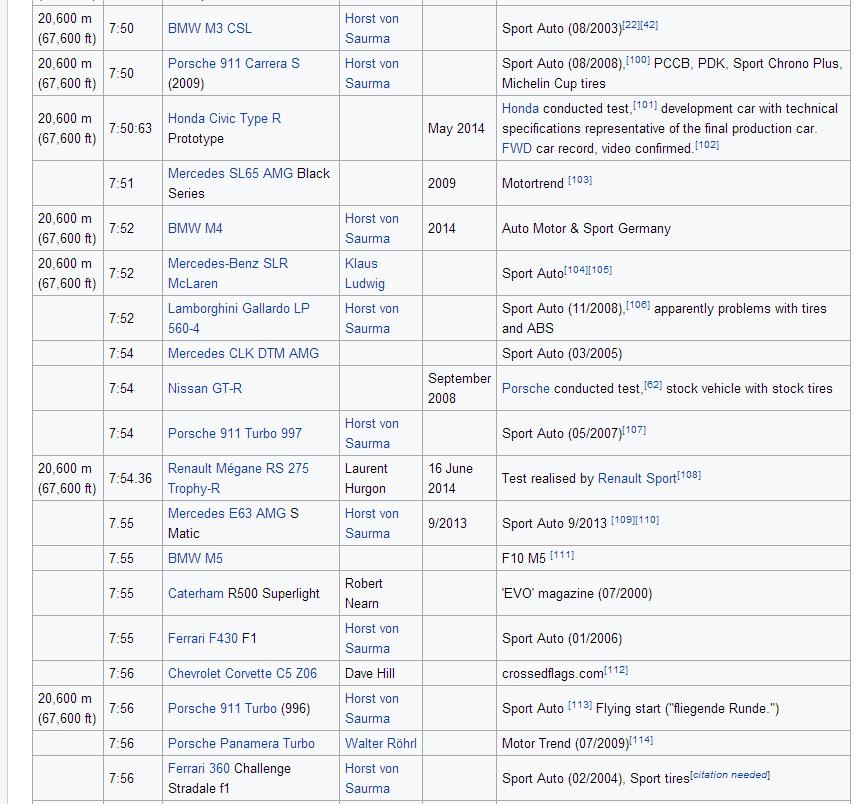Open the Klaus Ludwig driver link

[365, 273]
